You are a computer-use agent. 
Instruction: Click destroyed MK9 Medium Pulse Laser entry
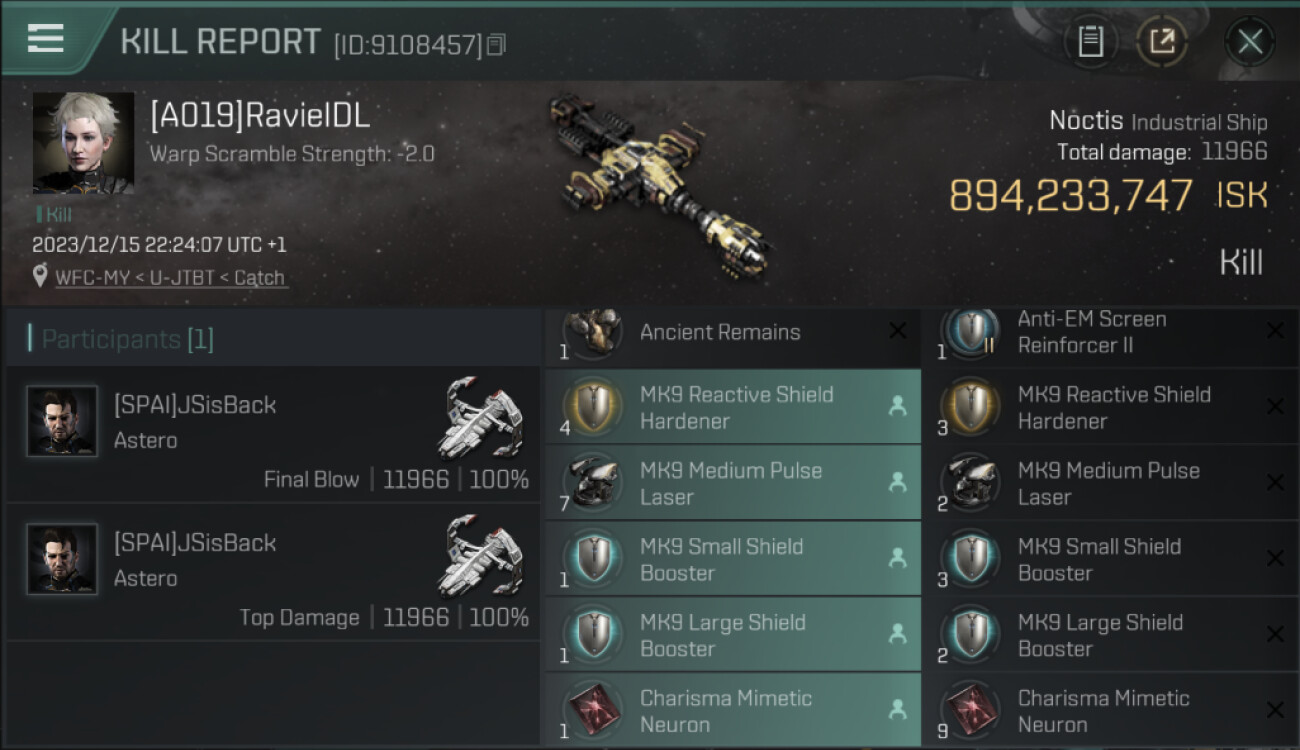[x=1109, y=483]
